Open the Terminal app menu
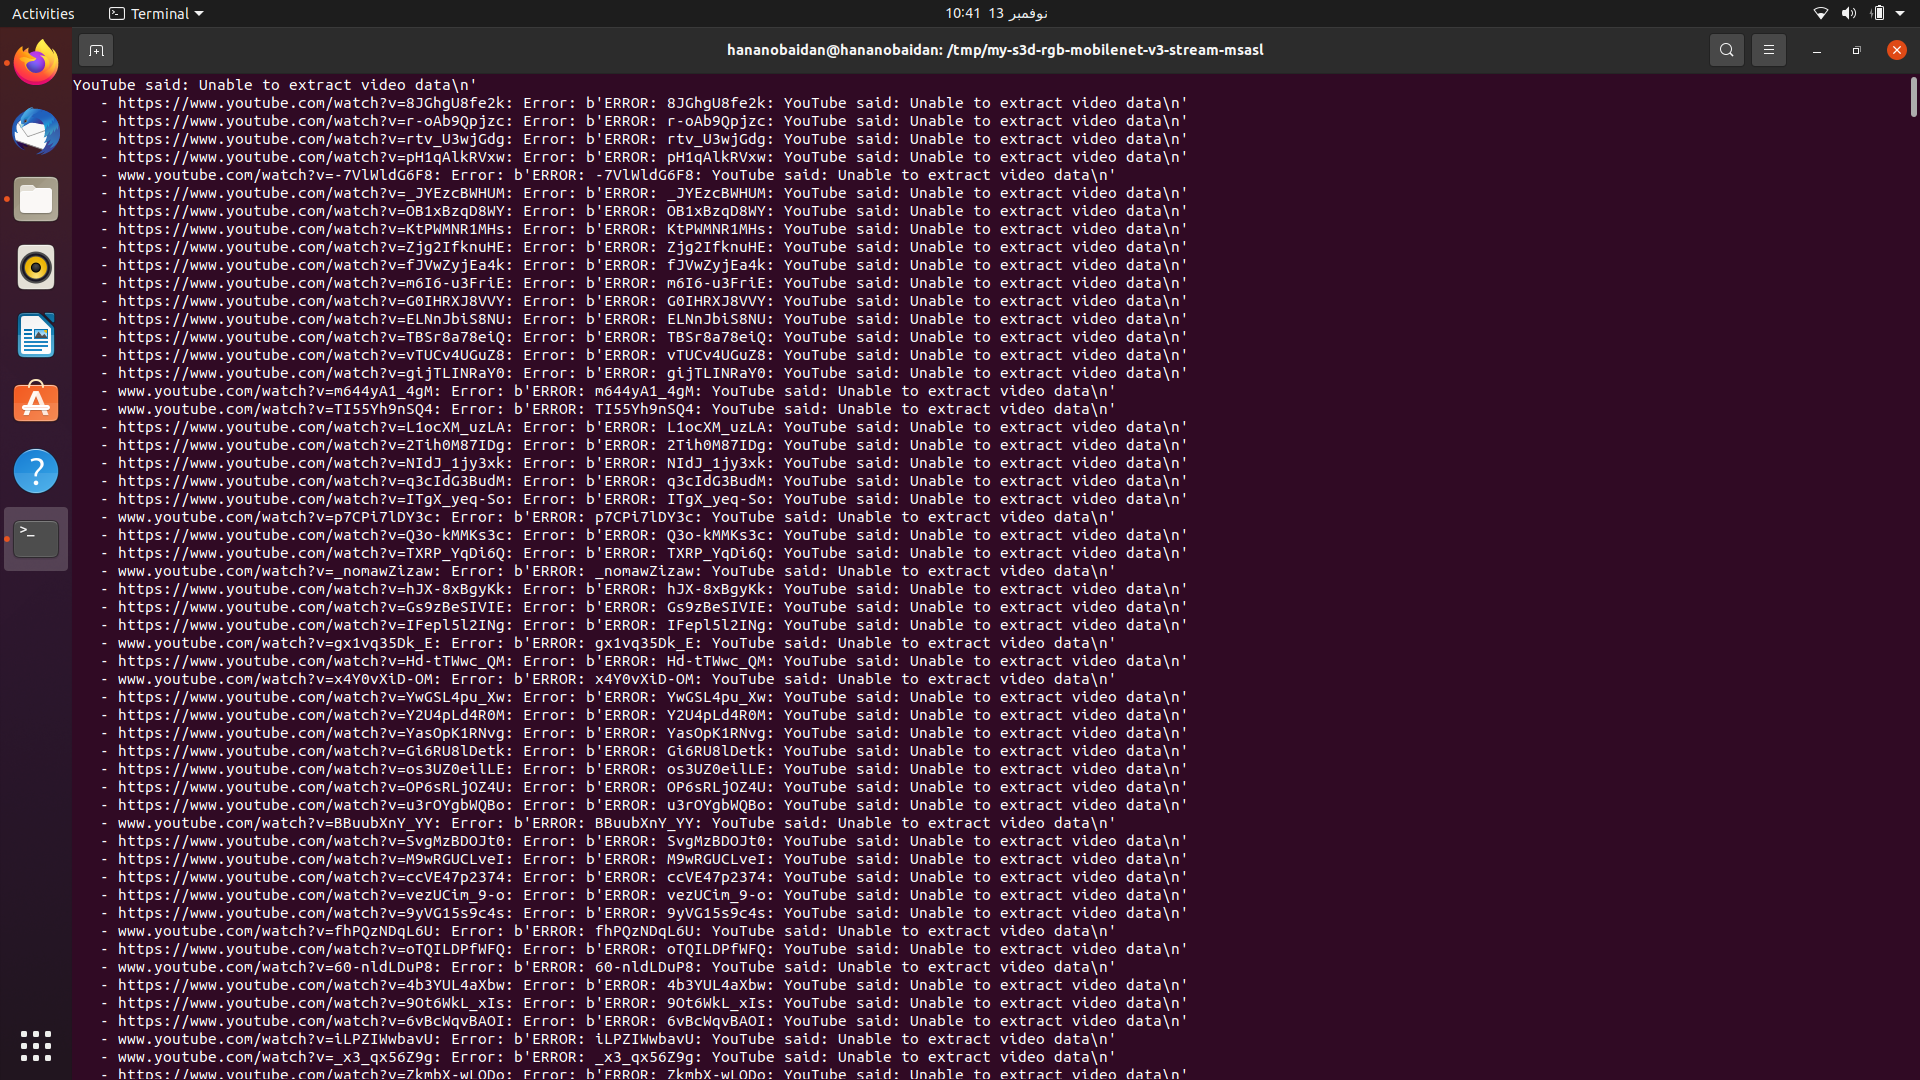The width and height of the screenshot is (1920, 1080). pos(155,13)
